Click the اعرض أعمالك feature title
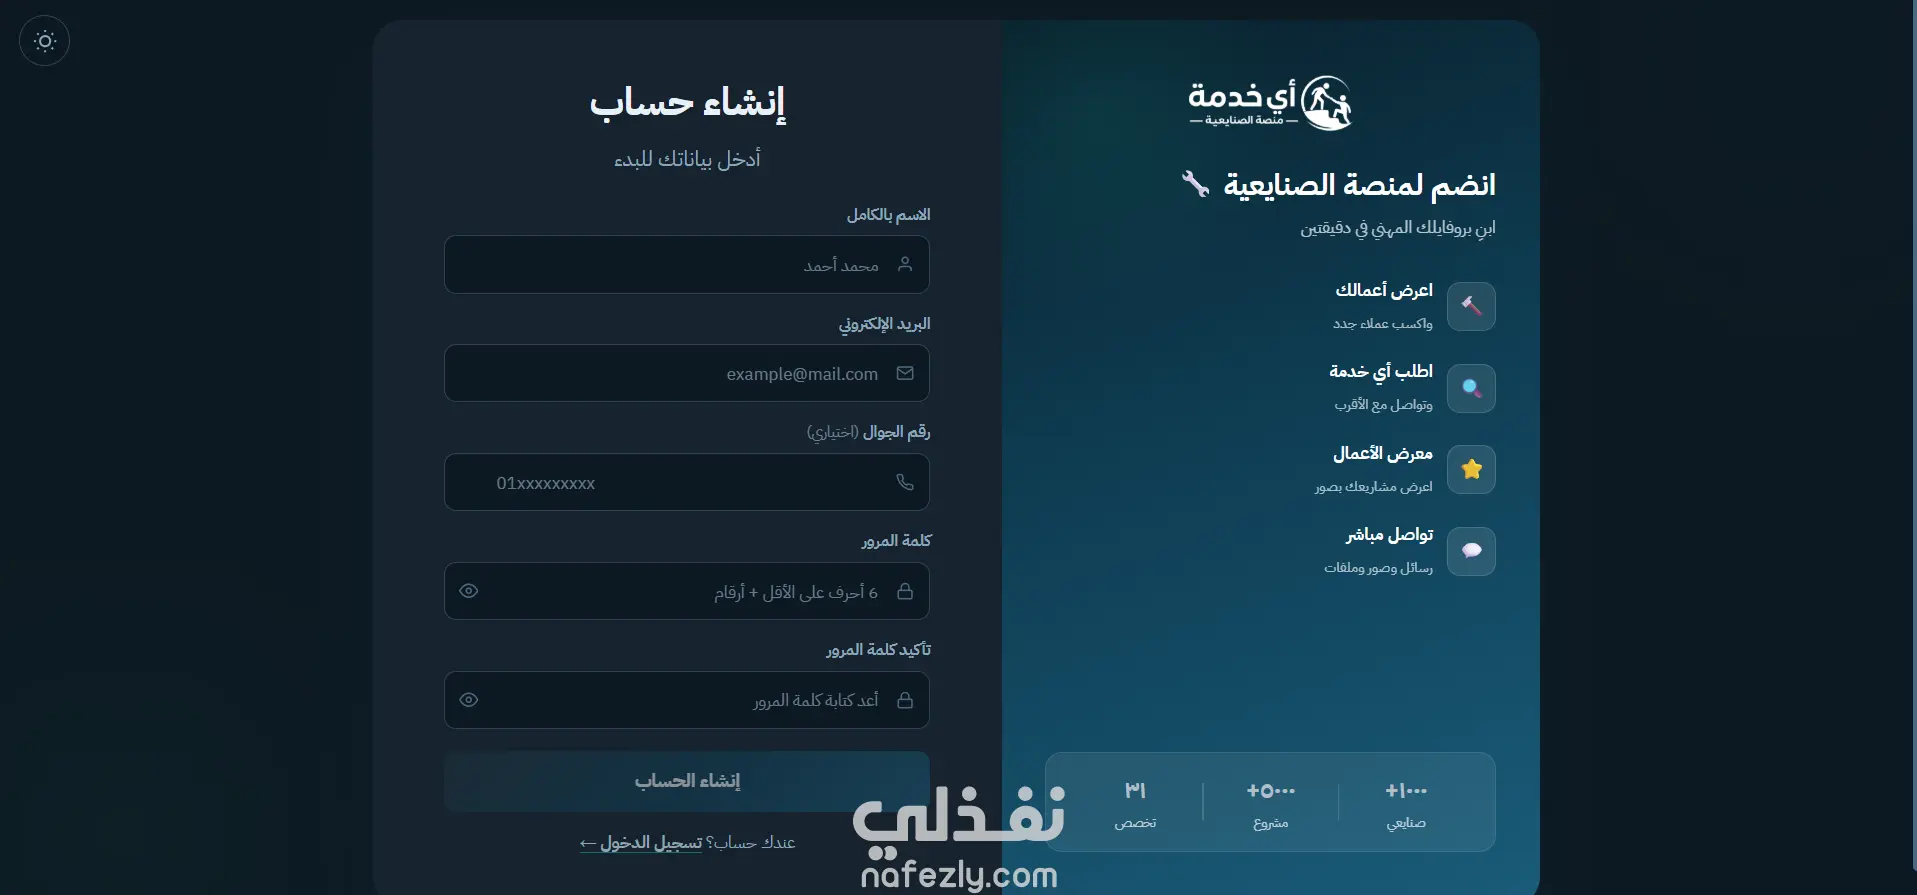 (x=1384, y=290)
